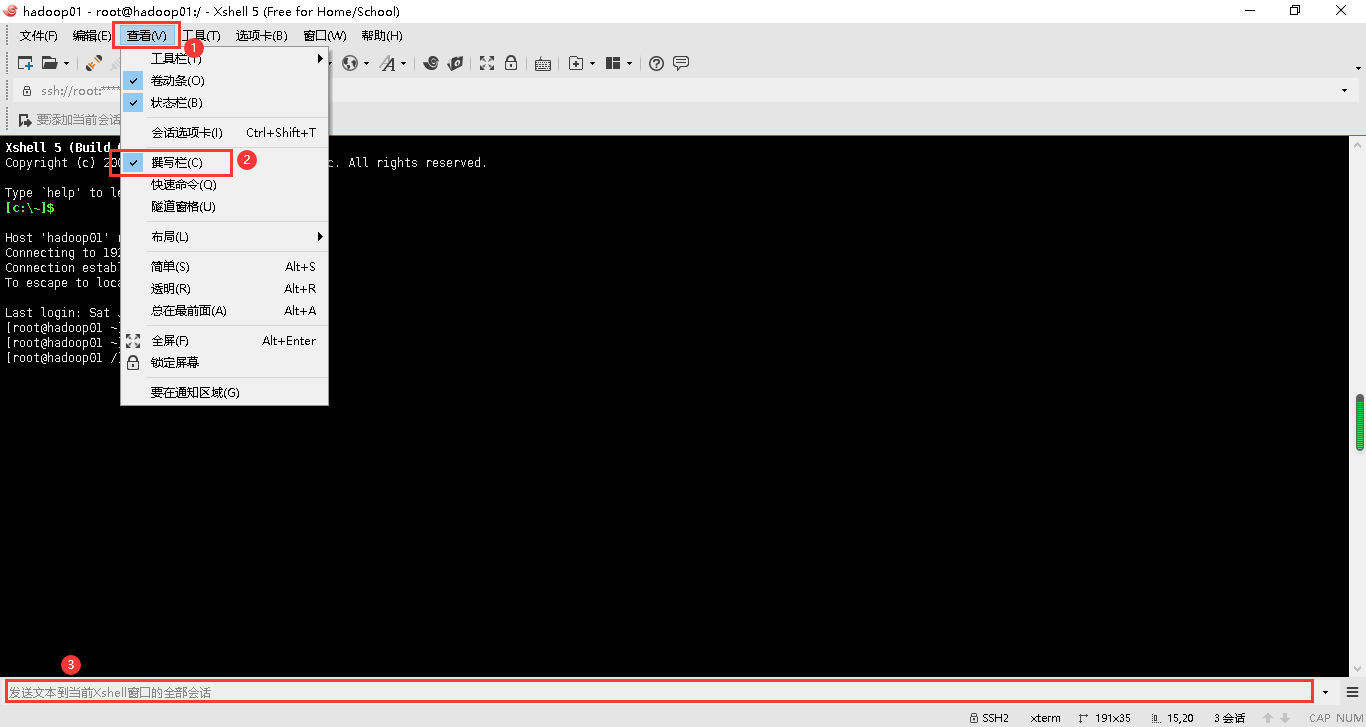Expand the 工具栏 submenu
This screenshot has height=727, width=1366.
tap(224, 59)
